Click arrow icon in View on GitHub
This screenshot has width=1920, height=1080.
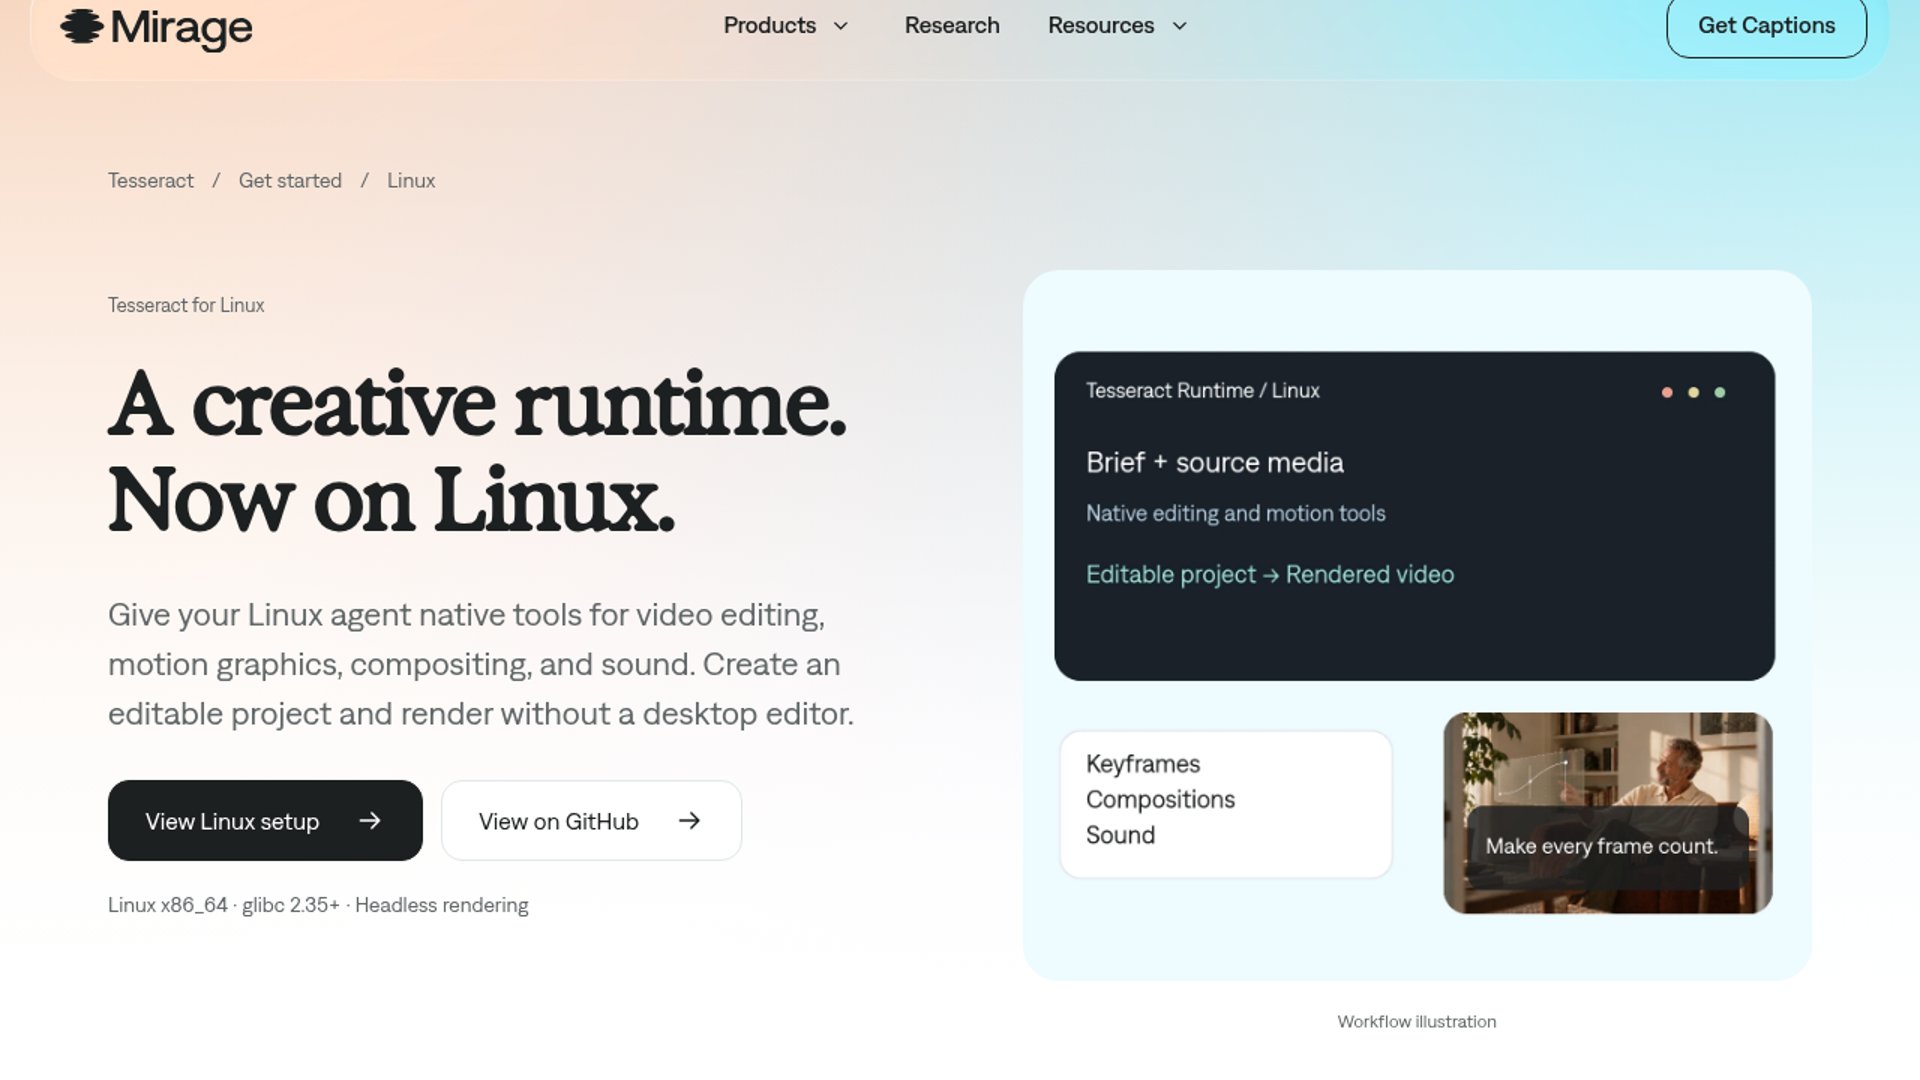[x=689, y=821]
